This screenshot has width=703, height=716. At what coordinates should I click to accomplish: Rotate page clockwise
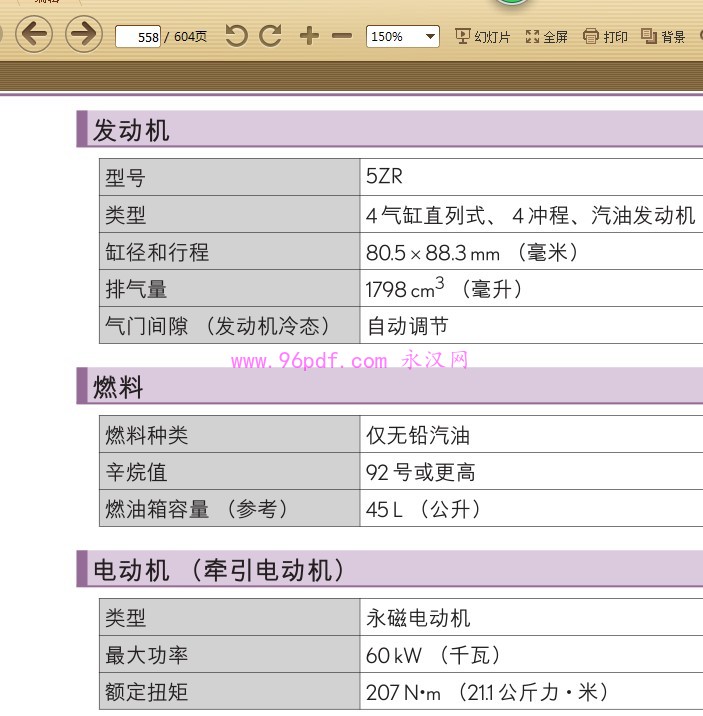pos(270,36)
